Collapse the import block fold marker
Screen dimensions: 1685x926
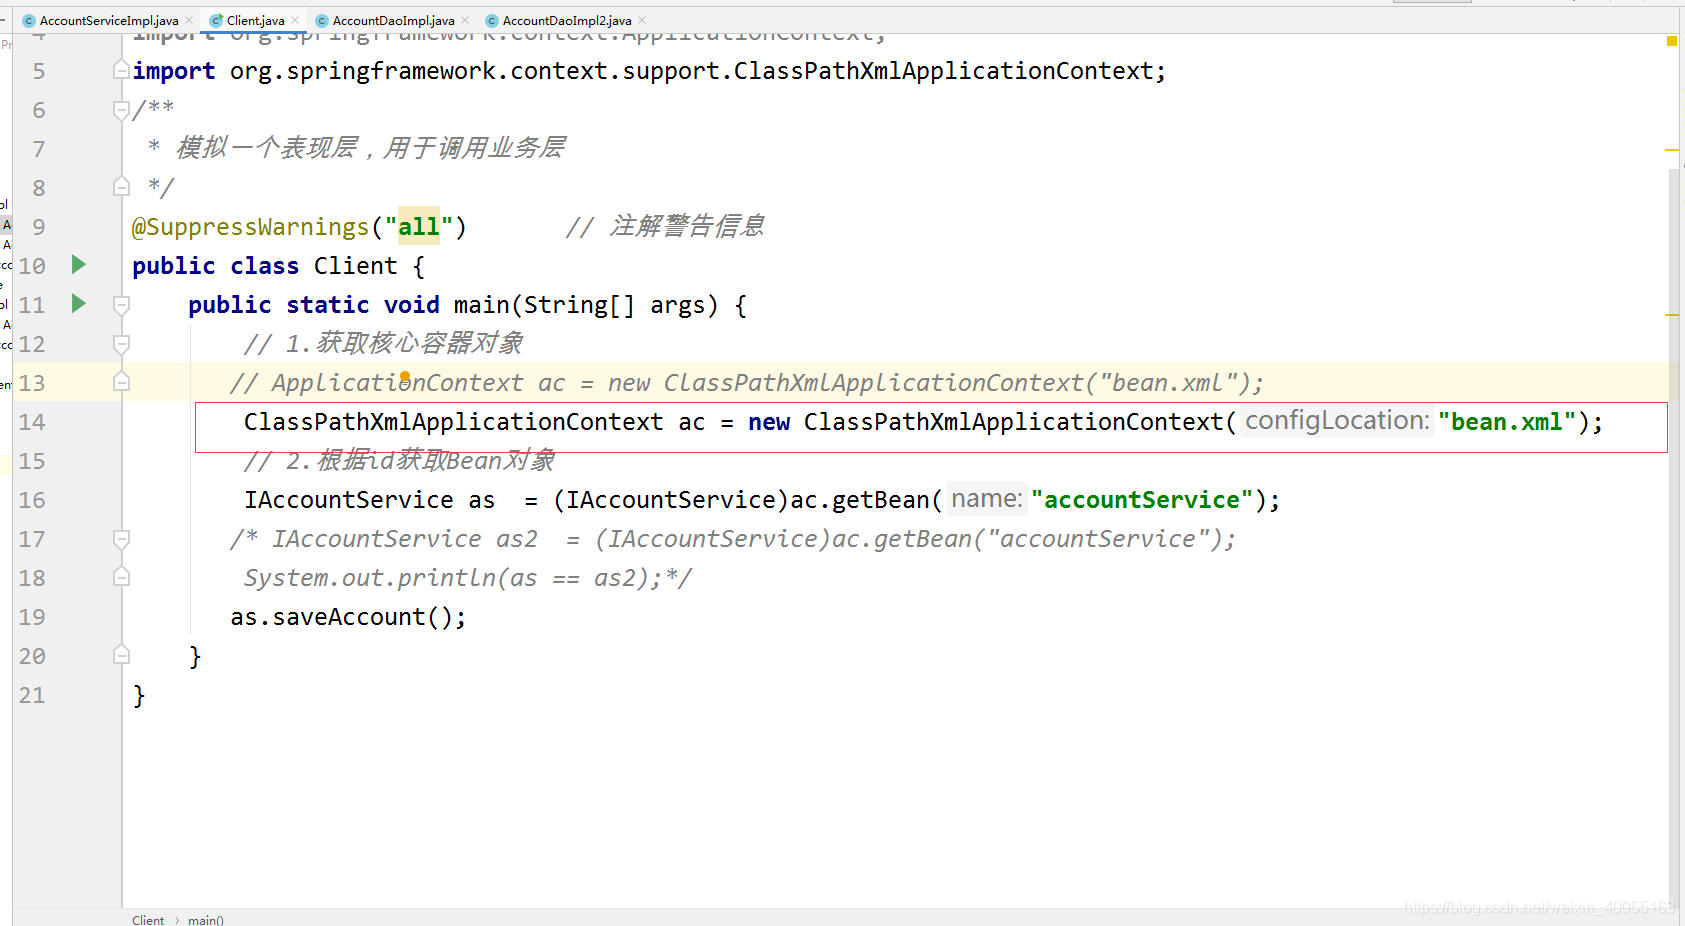(121, 70)
